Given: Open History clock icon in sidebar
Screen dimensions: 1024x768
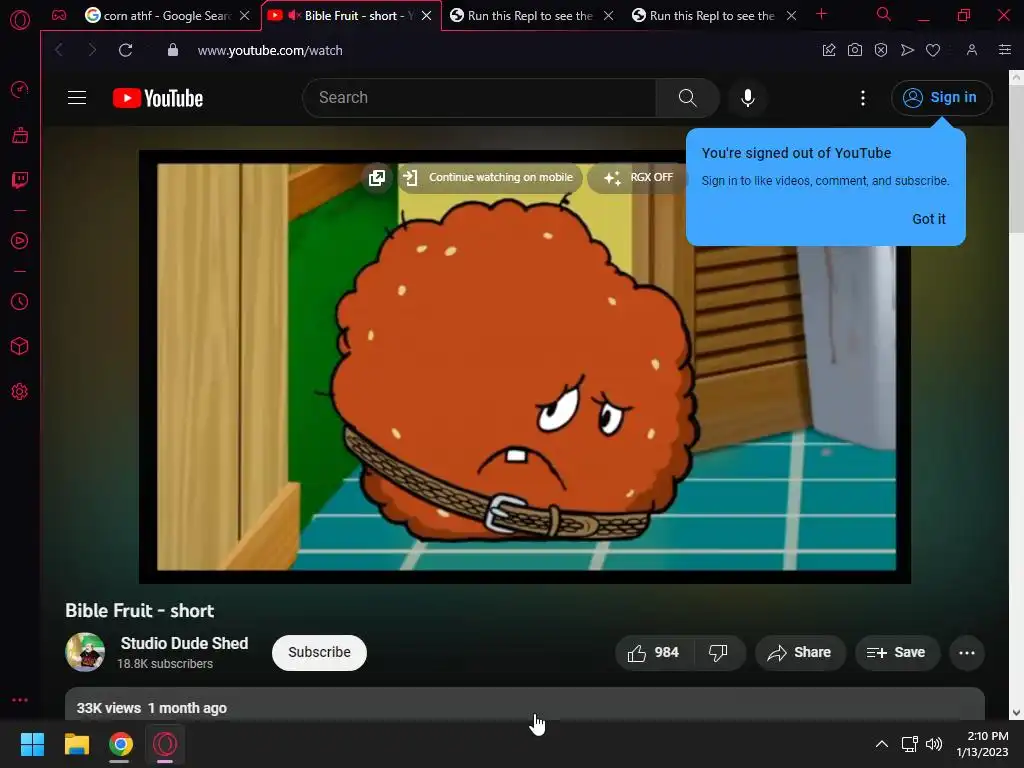Looking at the screenshot, I should [20, 302].
